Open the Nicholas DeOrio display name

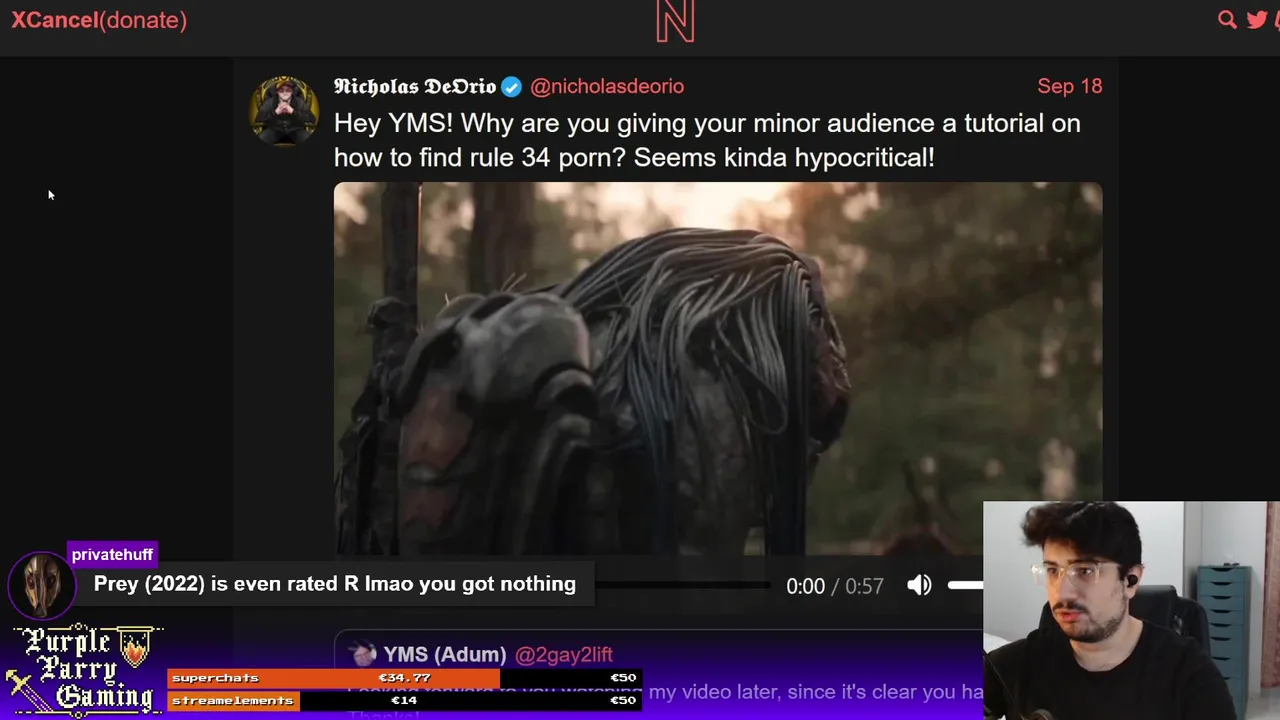pyautogui.click(x=415, y=86)
